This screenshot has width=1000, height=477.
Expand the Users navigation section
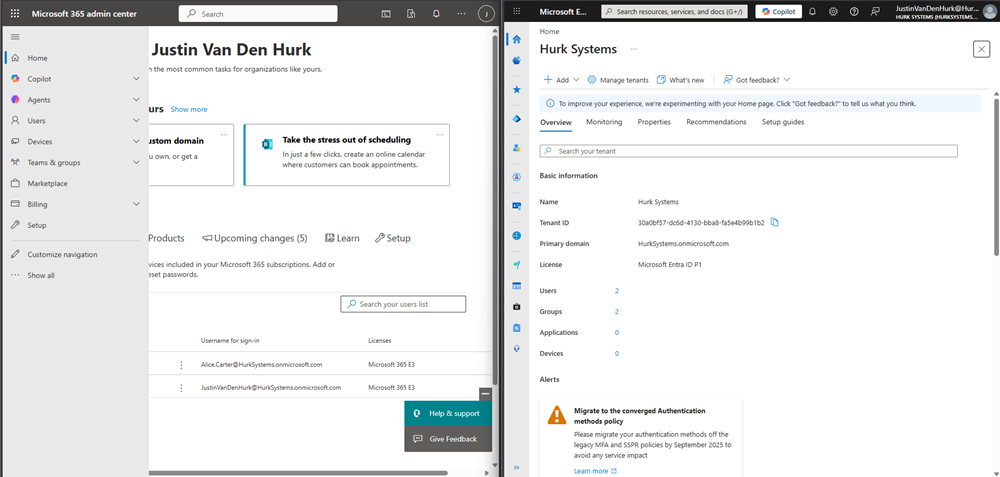(136, 121)
